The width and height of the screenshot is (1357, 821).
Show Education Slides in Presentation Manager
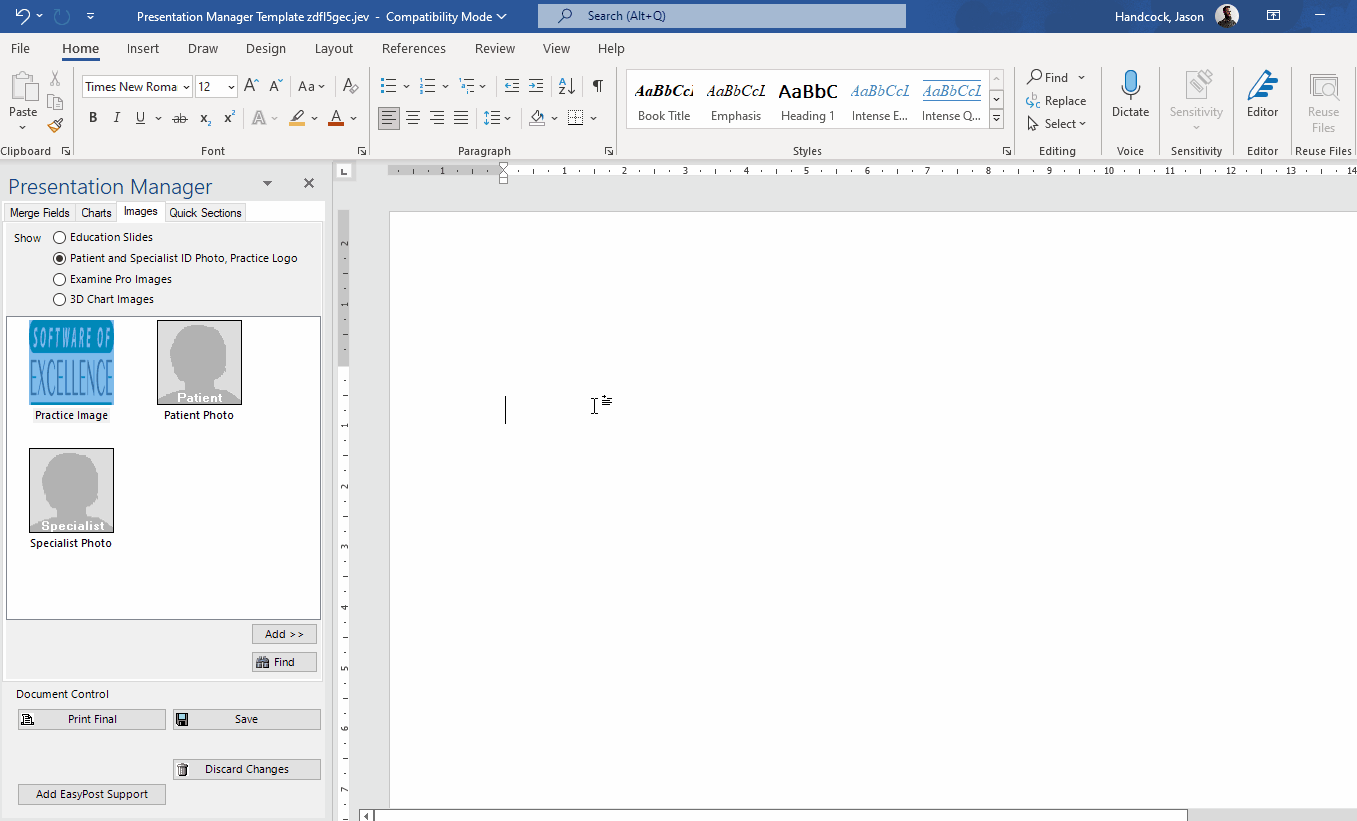point(59,237)
